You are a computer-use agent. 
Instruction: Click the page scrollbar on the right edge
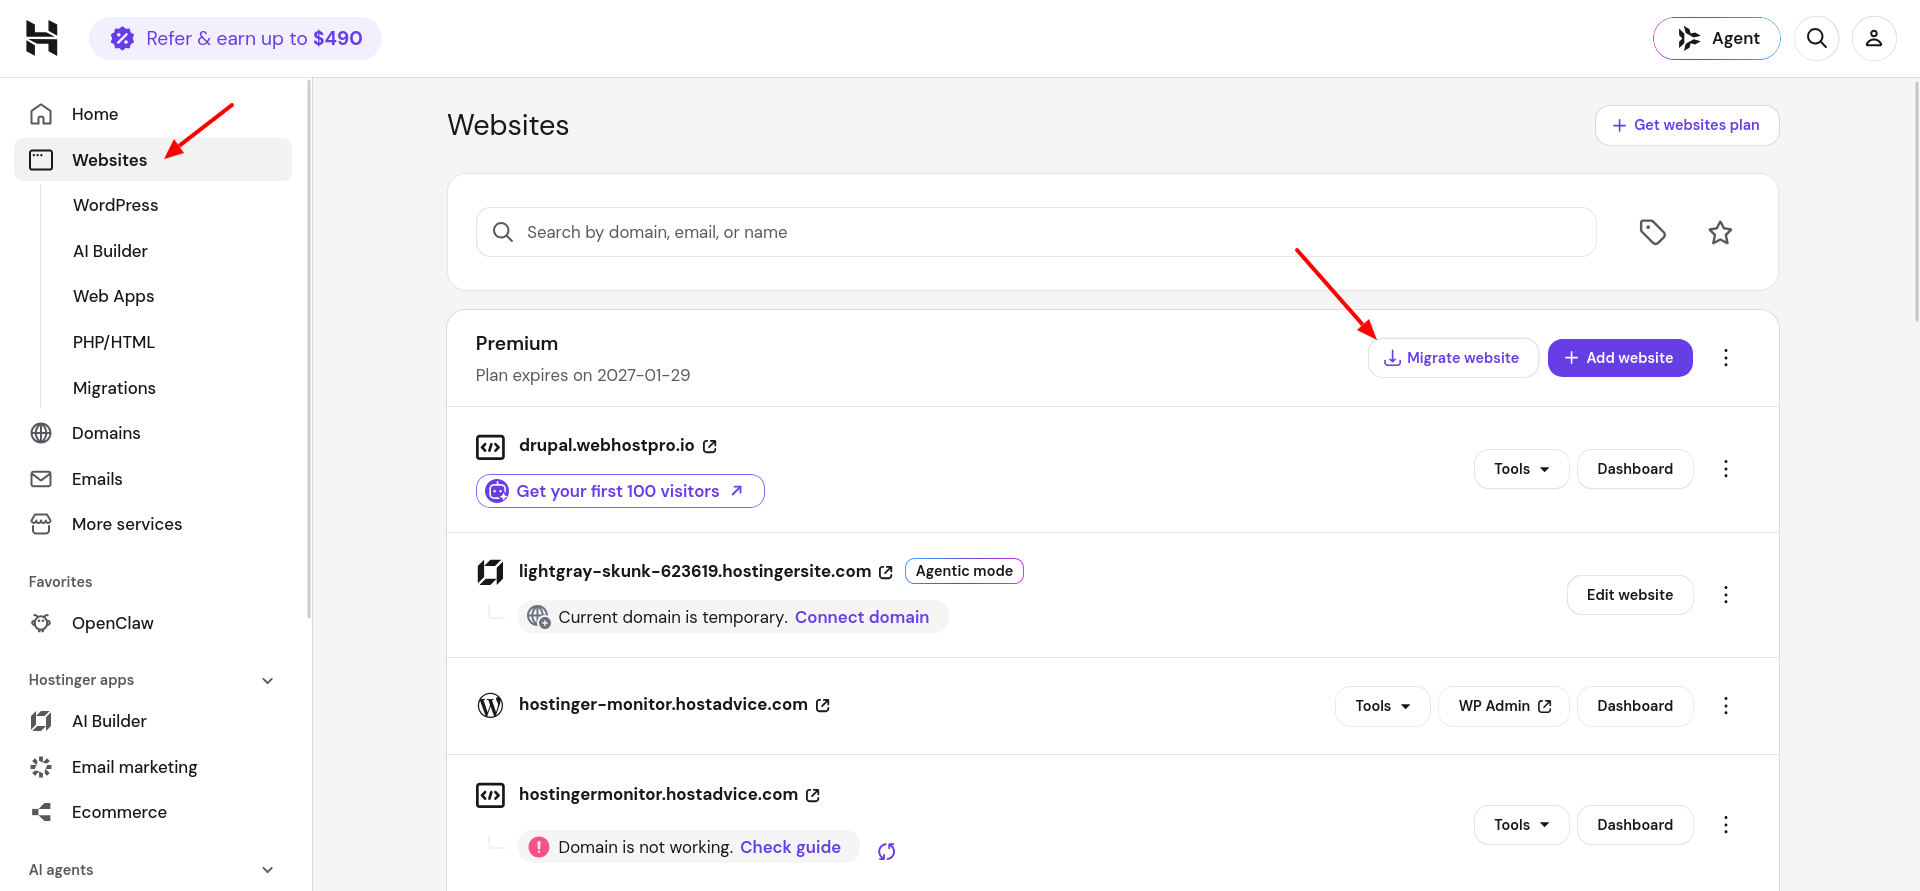(1916, 200)
